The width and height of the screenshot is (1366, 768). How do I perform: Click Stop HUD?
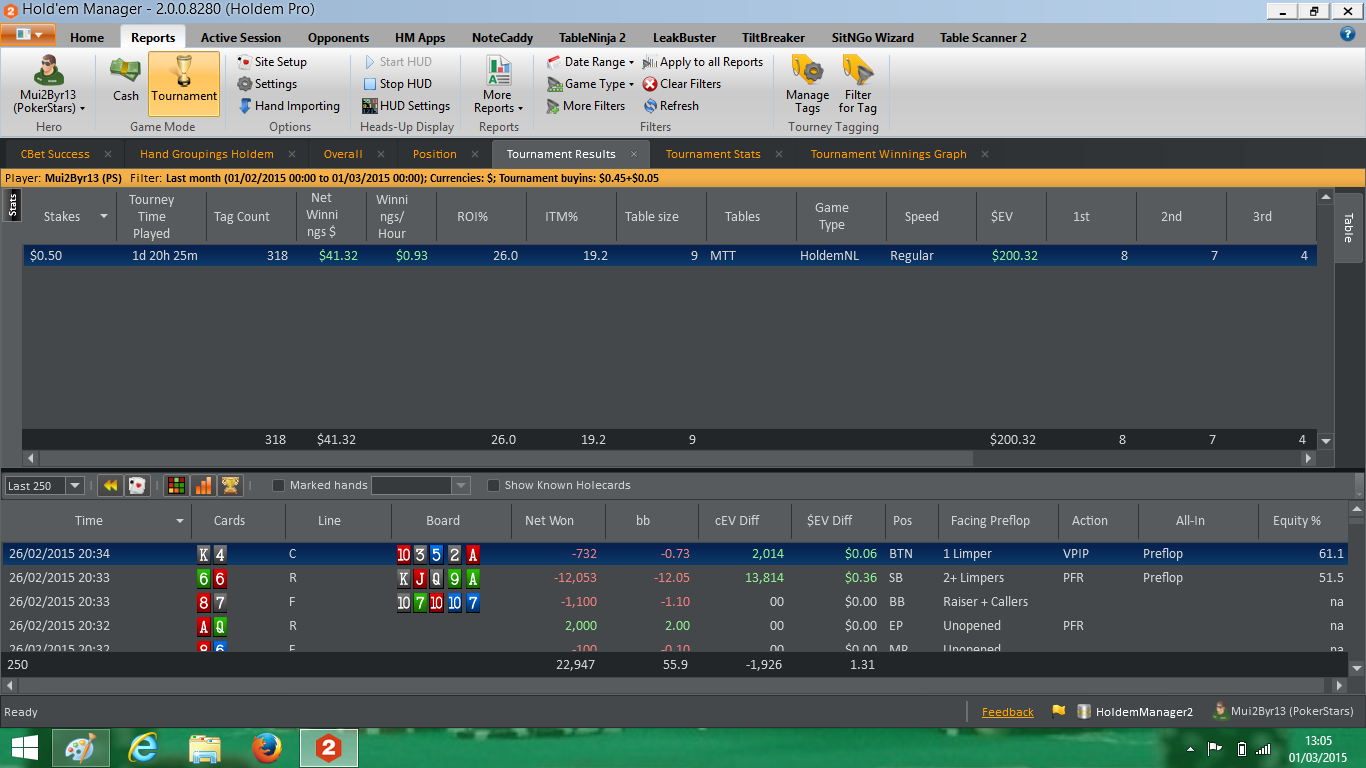pos(397,84)
